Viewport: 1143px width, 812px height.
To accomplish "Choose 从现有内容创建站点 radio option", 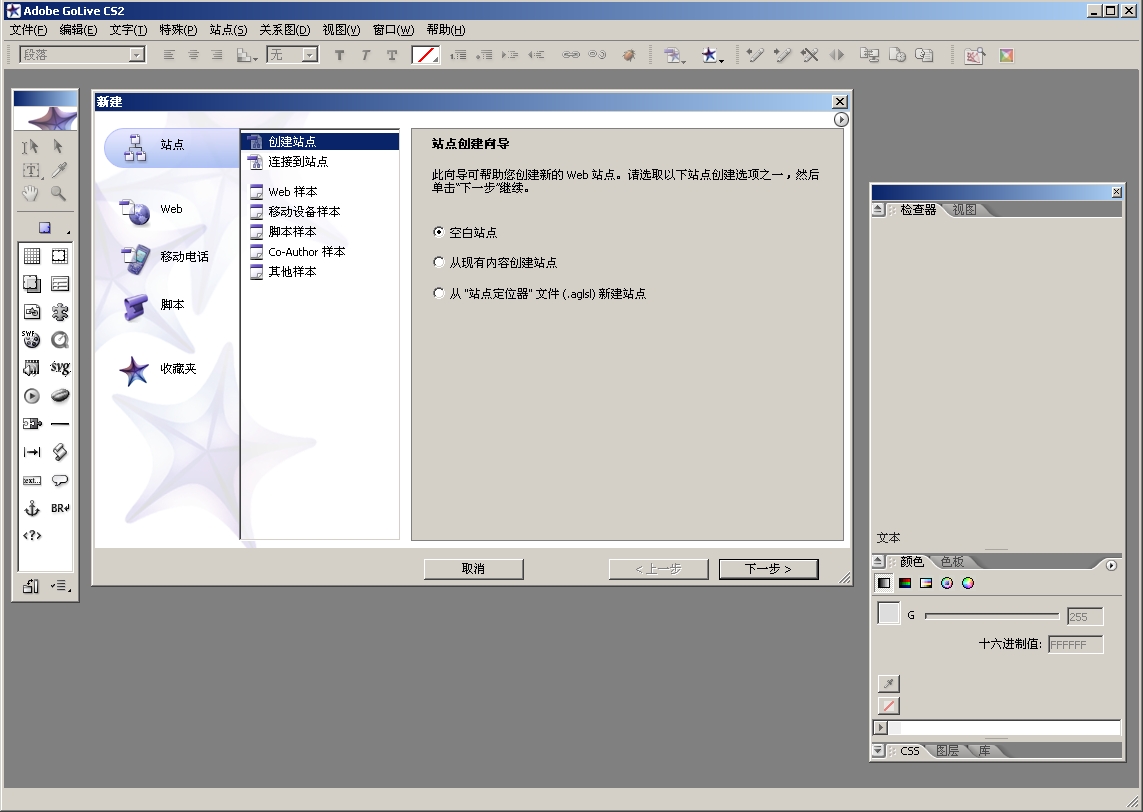I will pos(438,262).
